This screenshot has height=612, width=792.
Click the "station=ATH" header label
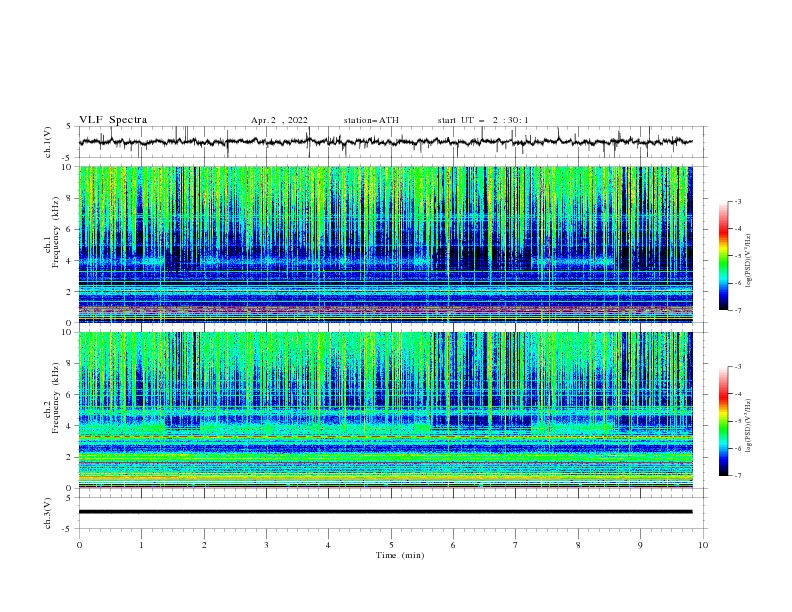pos(371,120)
